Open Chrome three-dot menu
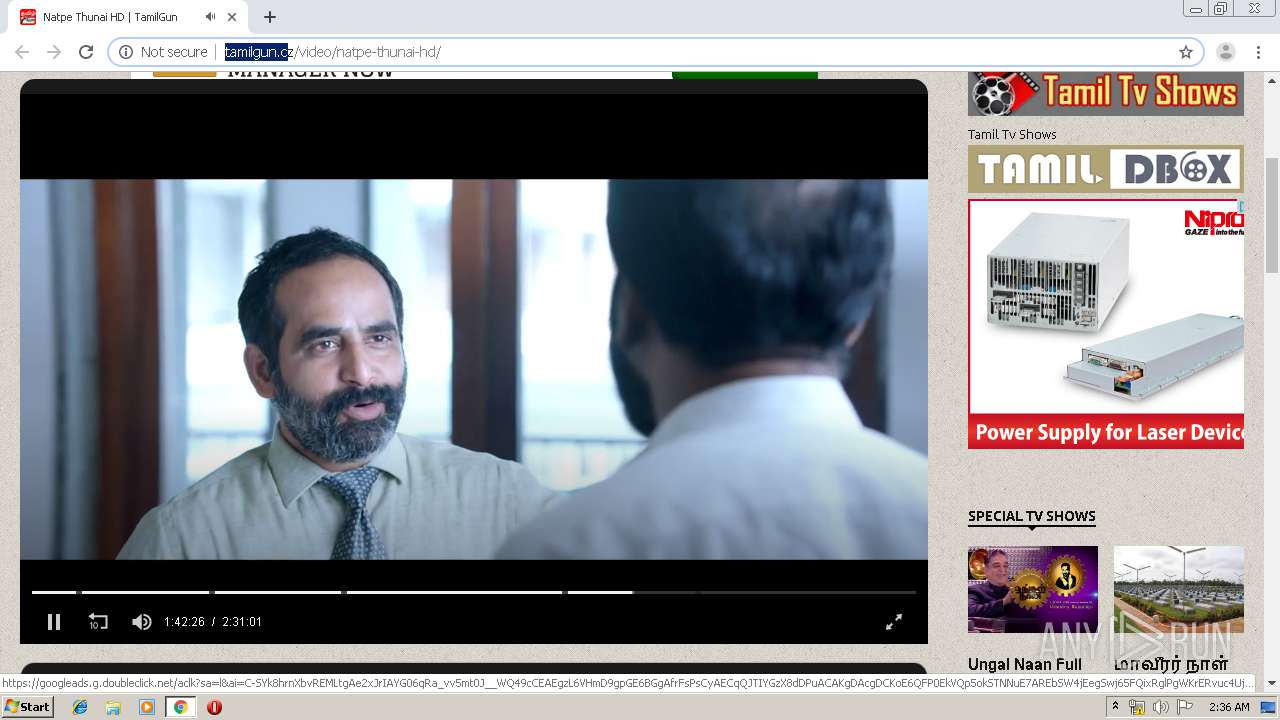The image size is (1280, 720). [1259, 52]
